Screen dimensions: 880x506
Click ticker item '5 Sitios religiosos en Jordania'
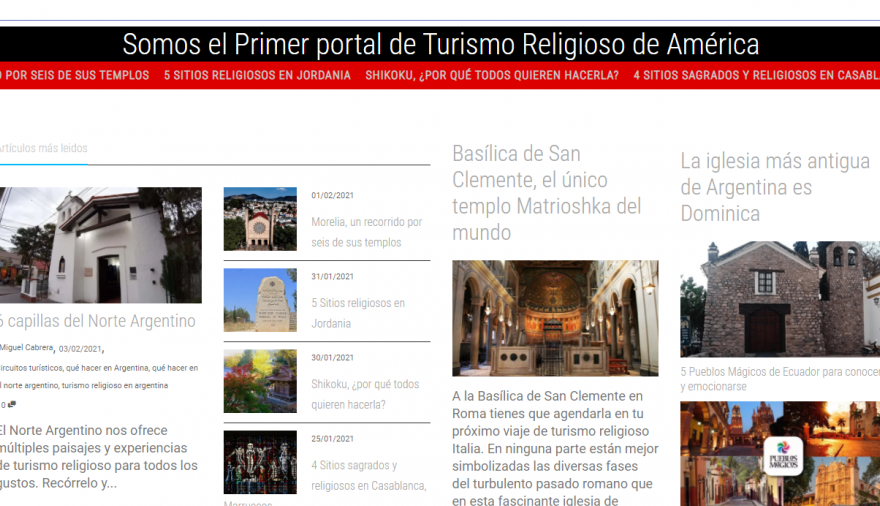tap(257, 75)
